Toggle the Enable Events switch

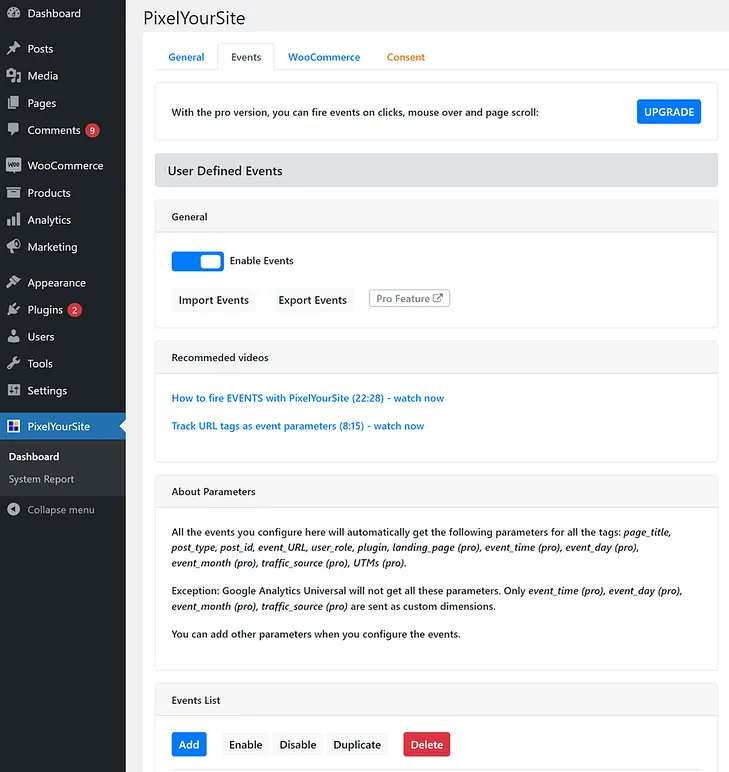(x=198, y=261)
